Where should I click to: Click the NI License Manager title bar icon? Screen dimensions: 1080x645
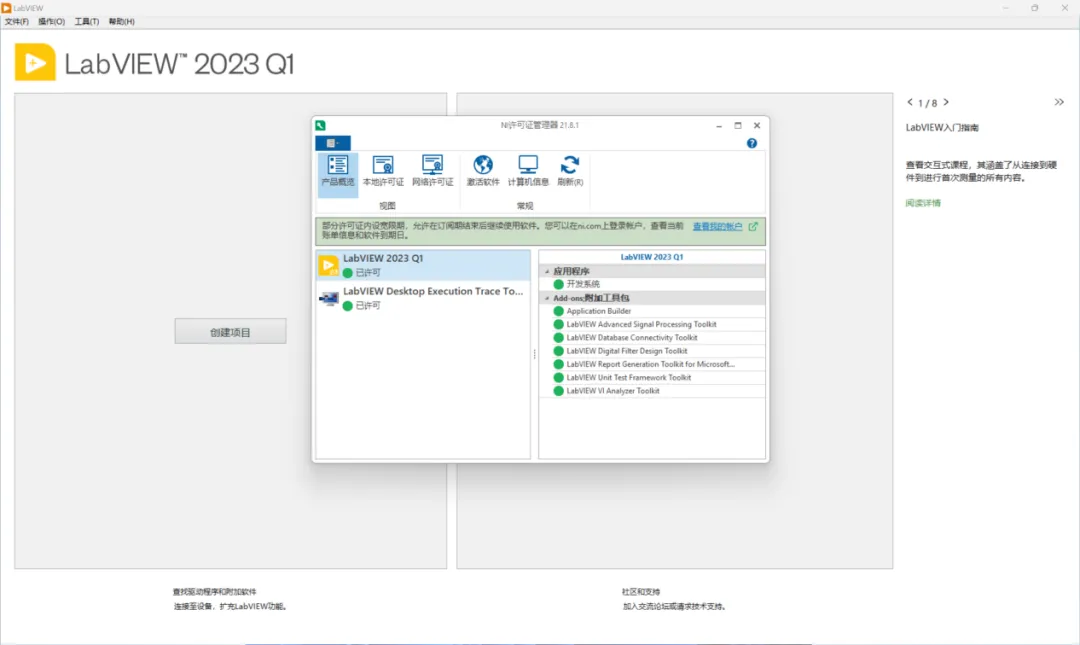tap(320, 125)
